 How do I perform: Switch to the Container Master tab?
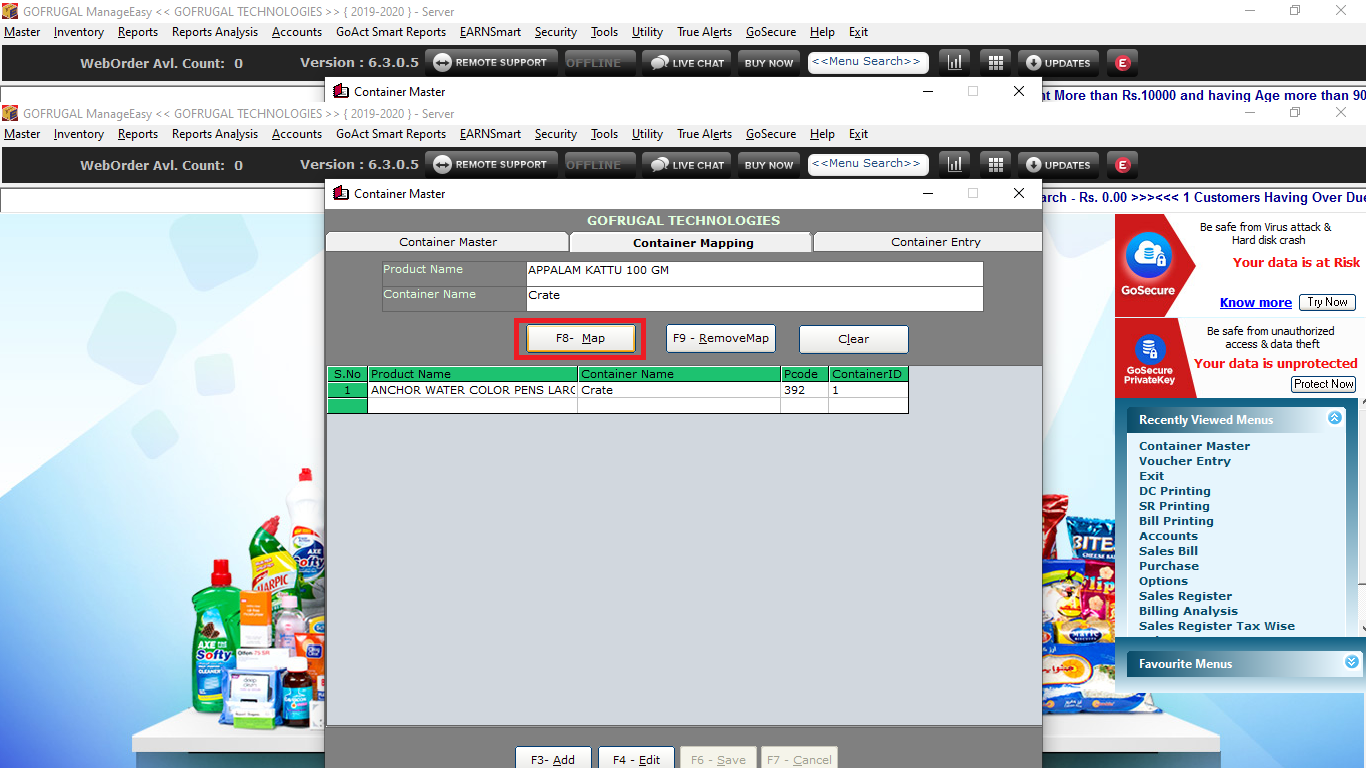448,242
